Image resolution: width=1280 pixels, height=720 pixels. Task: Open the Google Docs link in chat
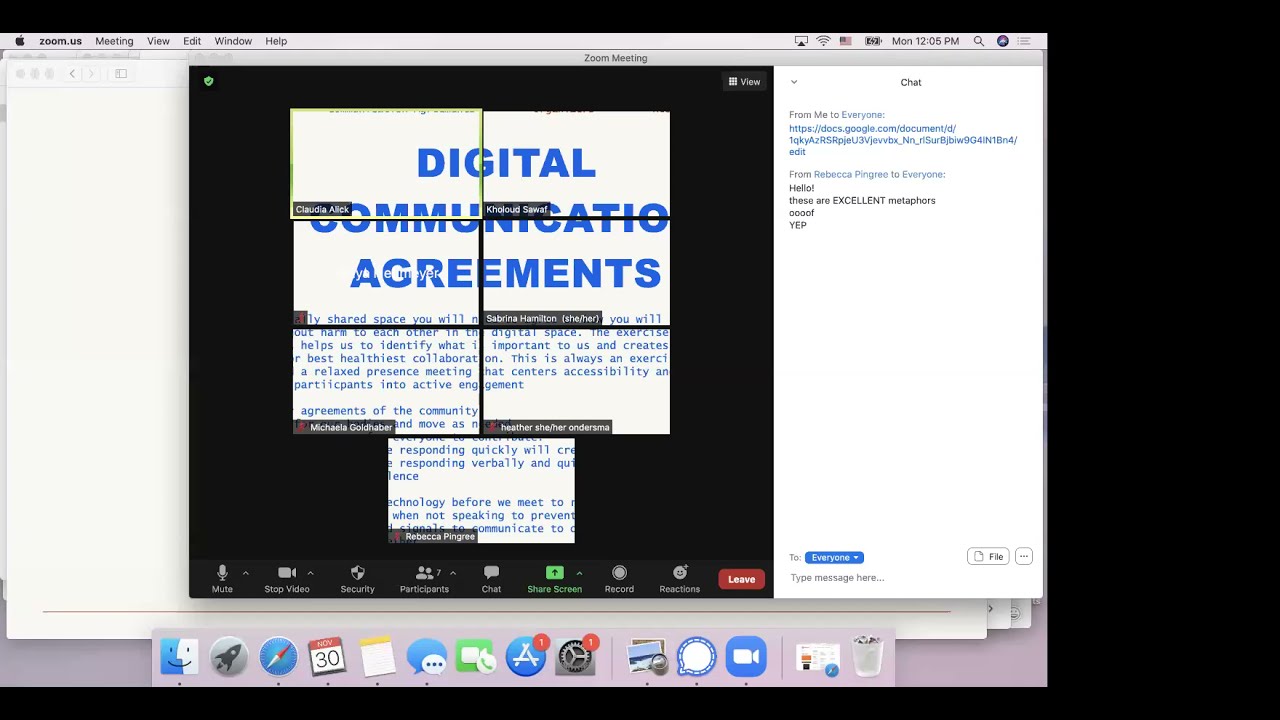[x=903, y=140]
